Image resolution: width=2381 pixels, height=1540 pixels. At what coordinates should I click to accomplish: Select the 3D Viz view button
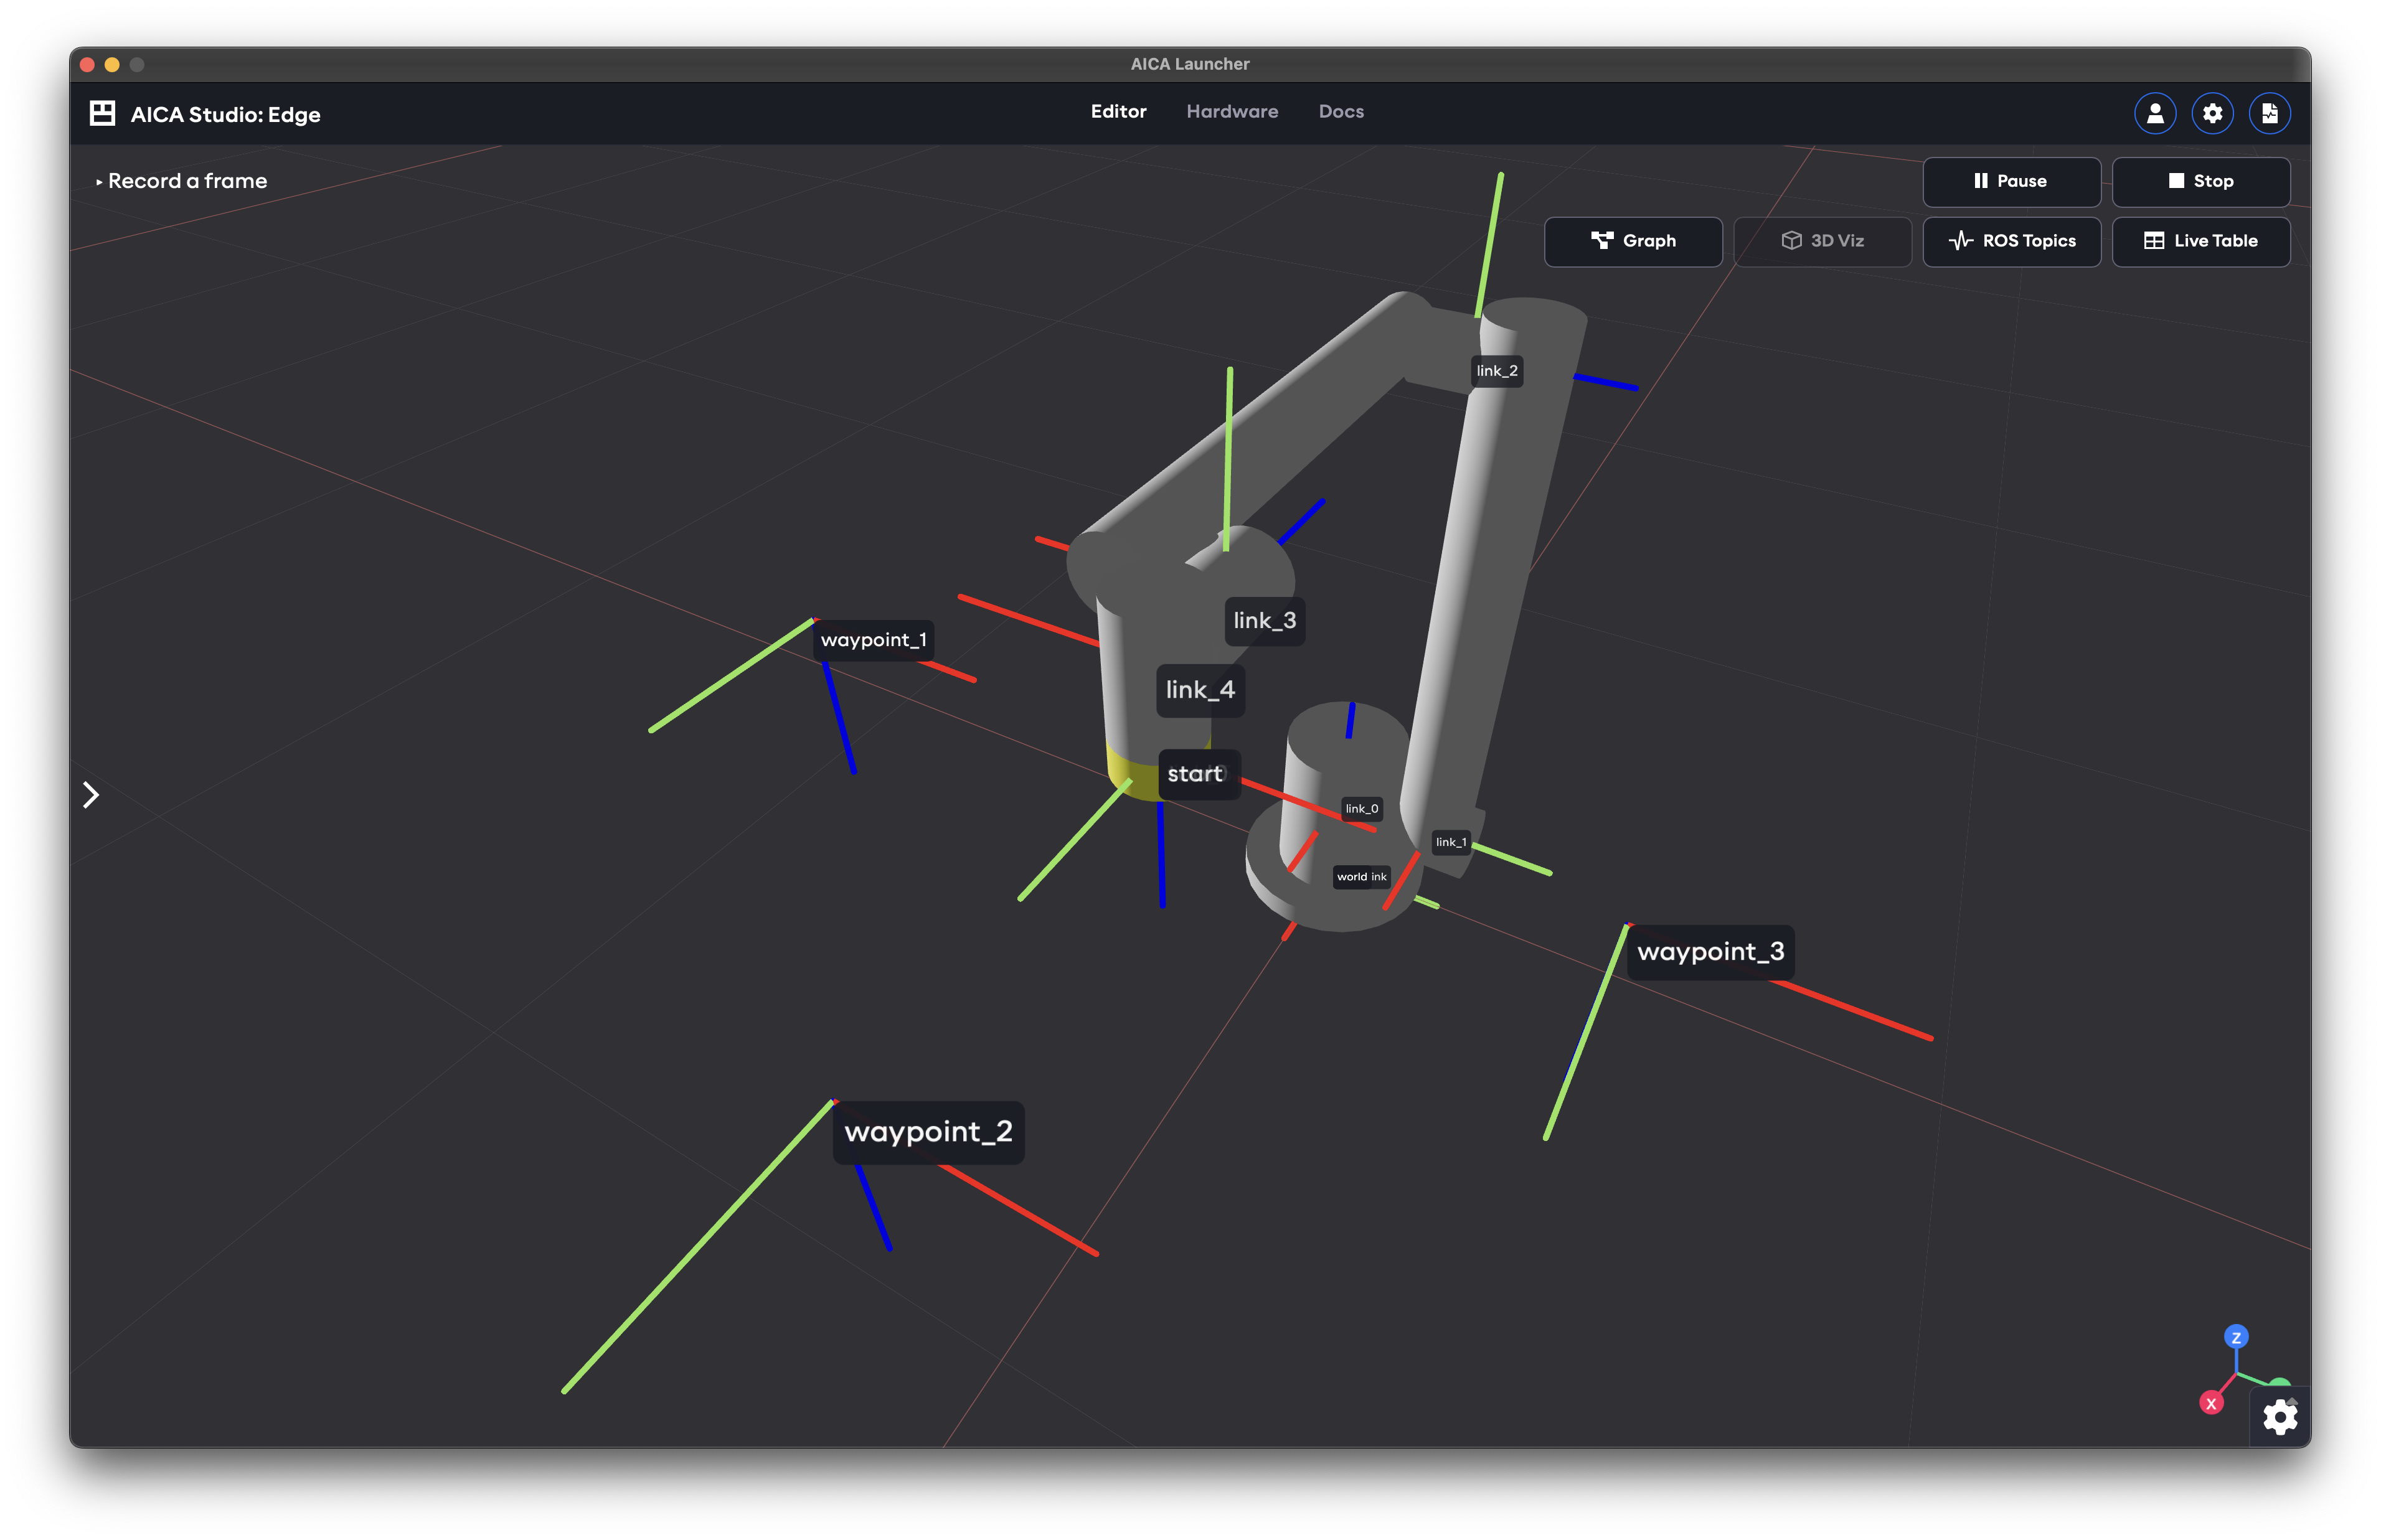pos(1822,241)
